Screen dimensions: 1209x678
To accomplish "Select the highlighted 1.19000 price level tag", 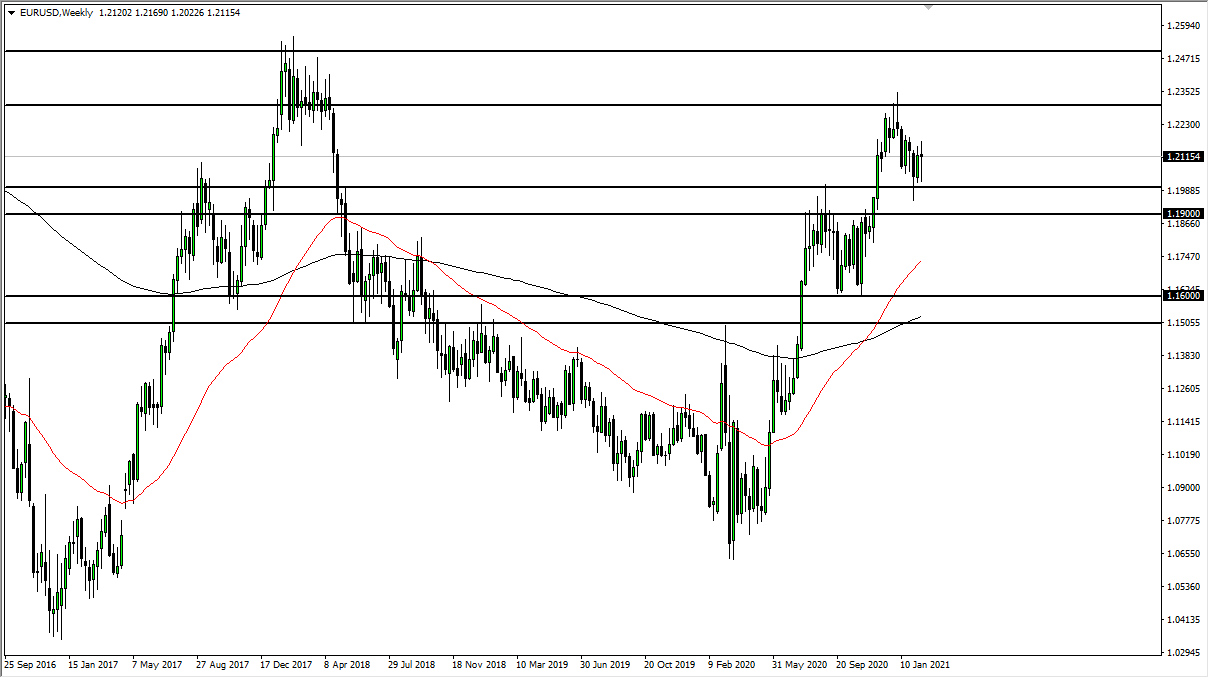I will pyautogui.click(x=1183, y=213).
